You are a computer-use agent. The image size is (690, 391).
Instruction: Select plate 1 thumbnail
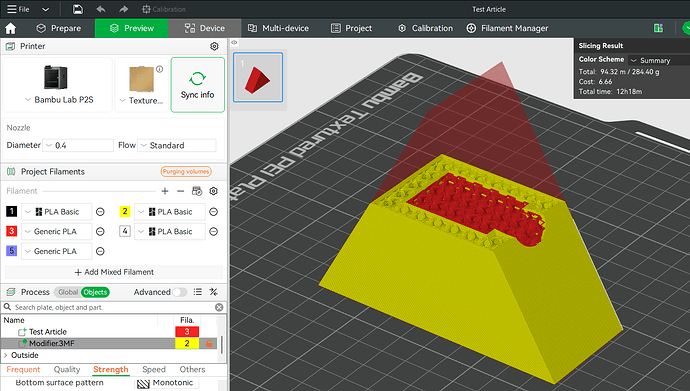258,77
